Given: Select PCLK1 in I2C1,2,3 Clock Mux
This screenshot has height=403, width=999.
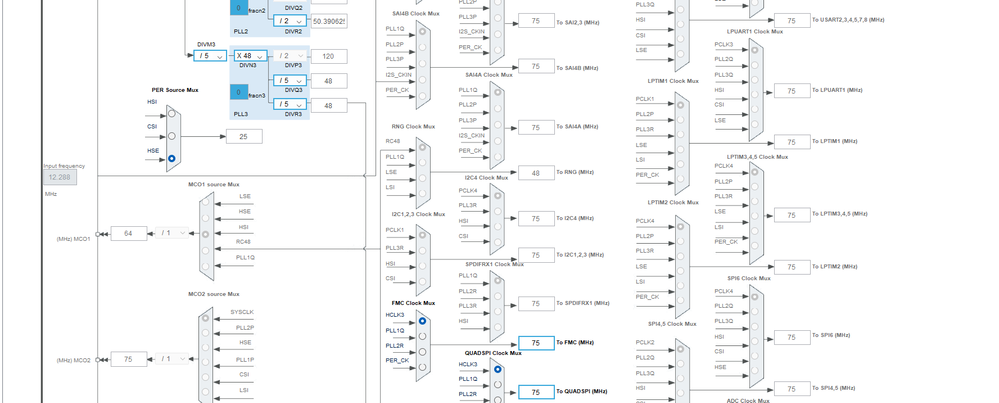Looking at the screenshot, I should (x=422, y=237).
